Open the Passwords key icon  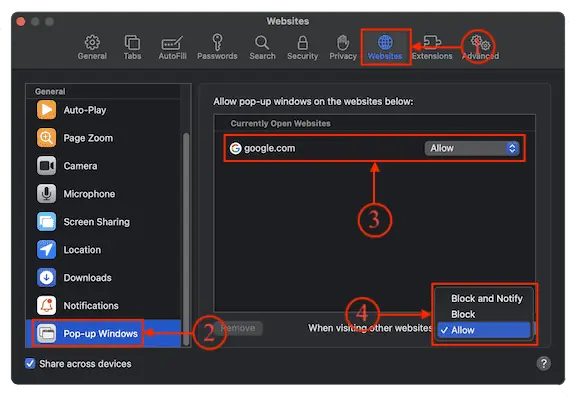tap(217, 43)
